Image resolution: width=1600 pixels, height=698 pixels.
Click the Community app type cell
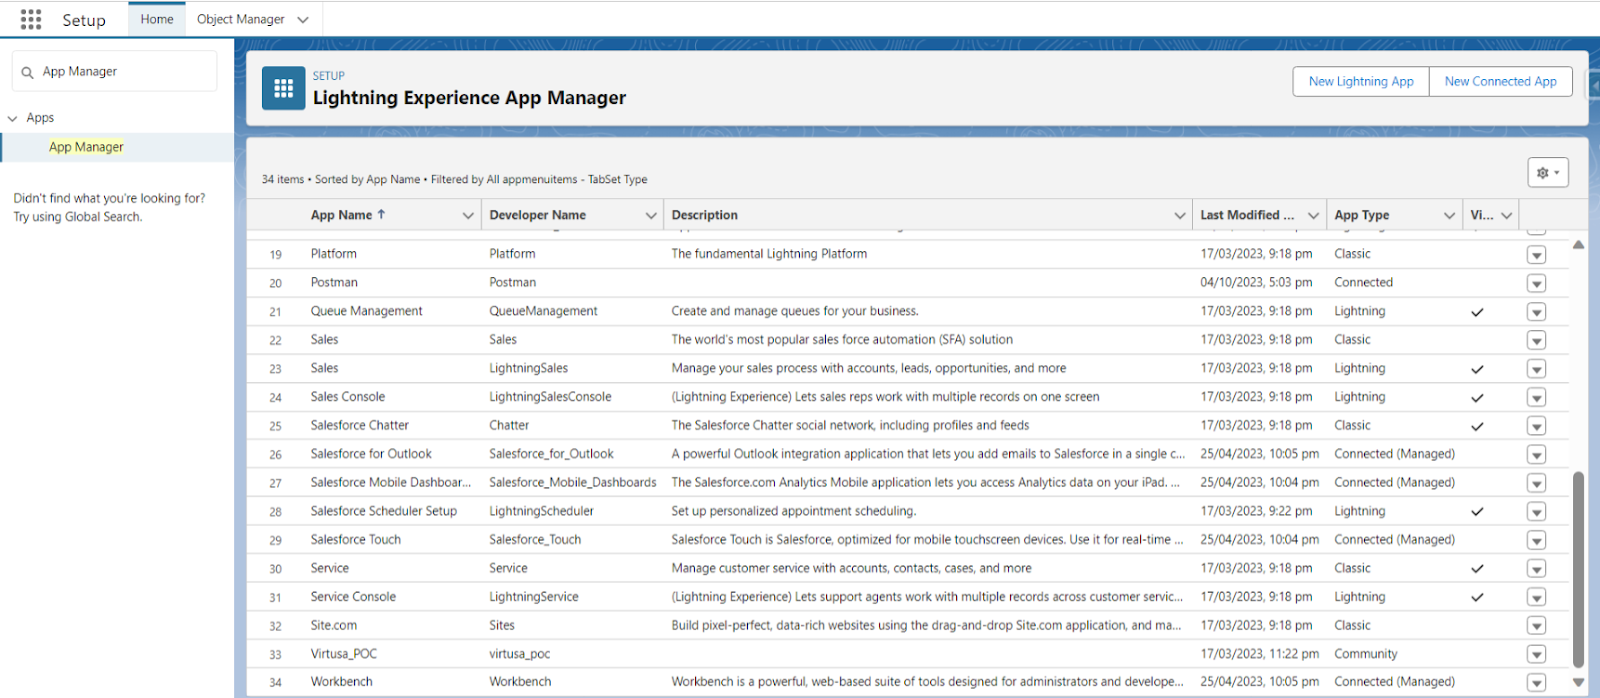pos(1366,654)
